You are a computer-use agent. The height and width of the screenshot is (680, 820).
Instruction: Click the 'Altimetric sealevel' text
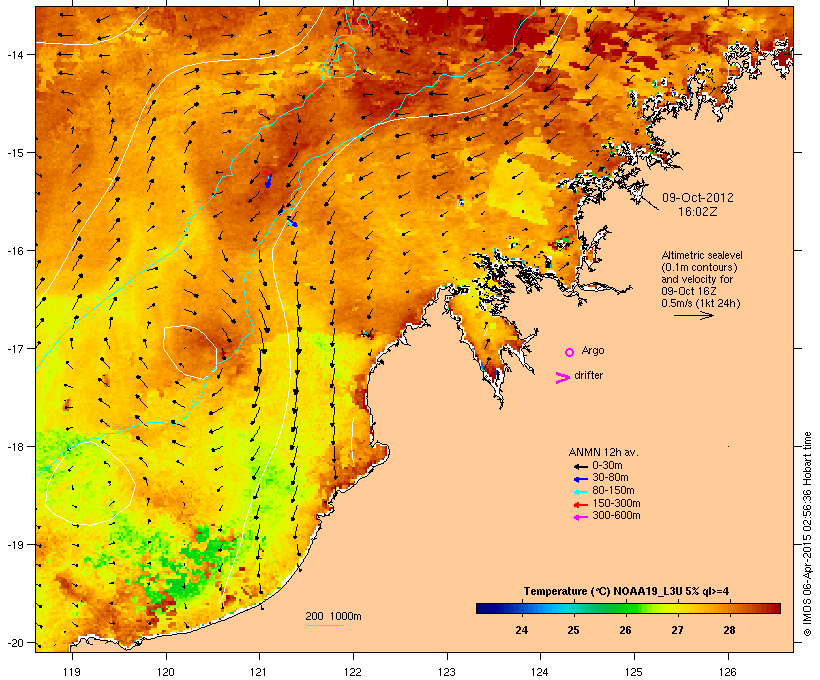(702, 255)
